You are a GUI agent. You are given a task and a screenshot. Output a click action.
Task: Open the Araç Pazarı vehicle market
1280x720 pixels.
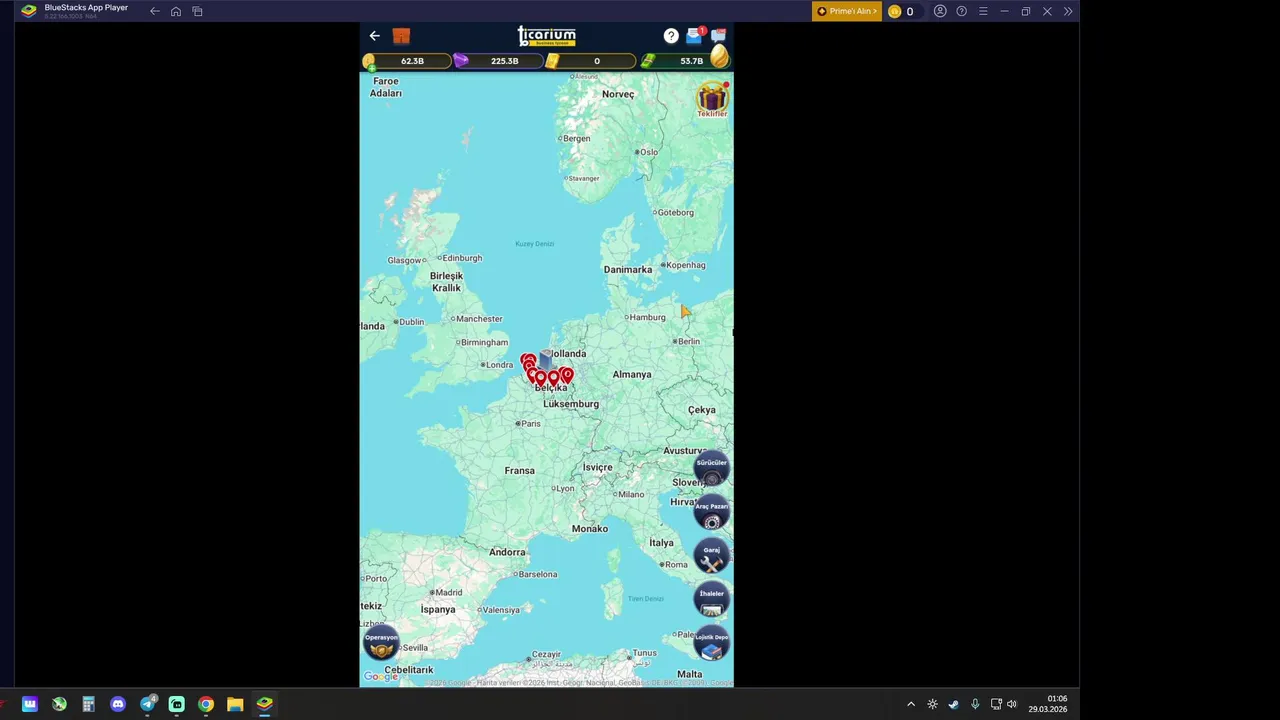coord(712,512)
